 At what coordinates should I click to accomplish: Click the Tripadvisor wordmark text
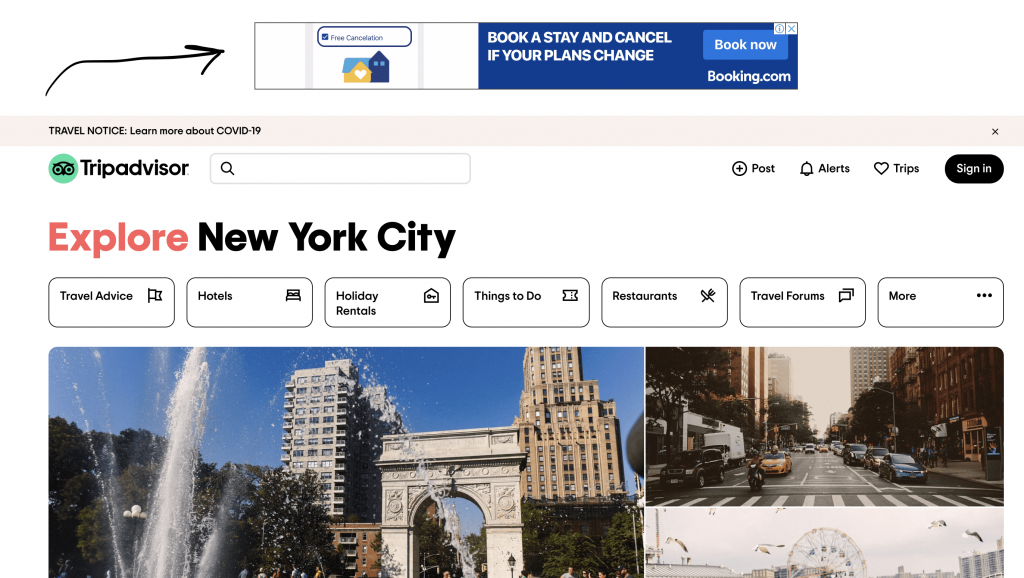[x=135, y=169]
